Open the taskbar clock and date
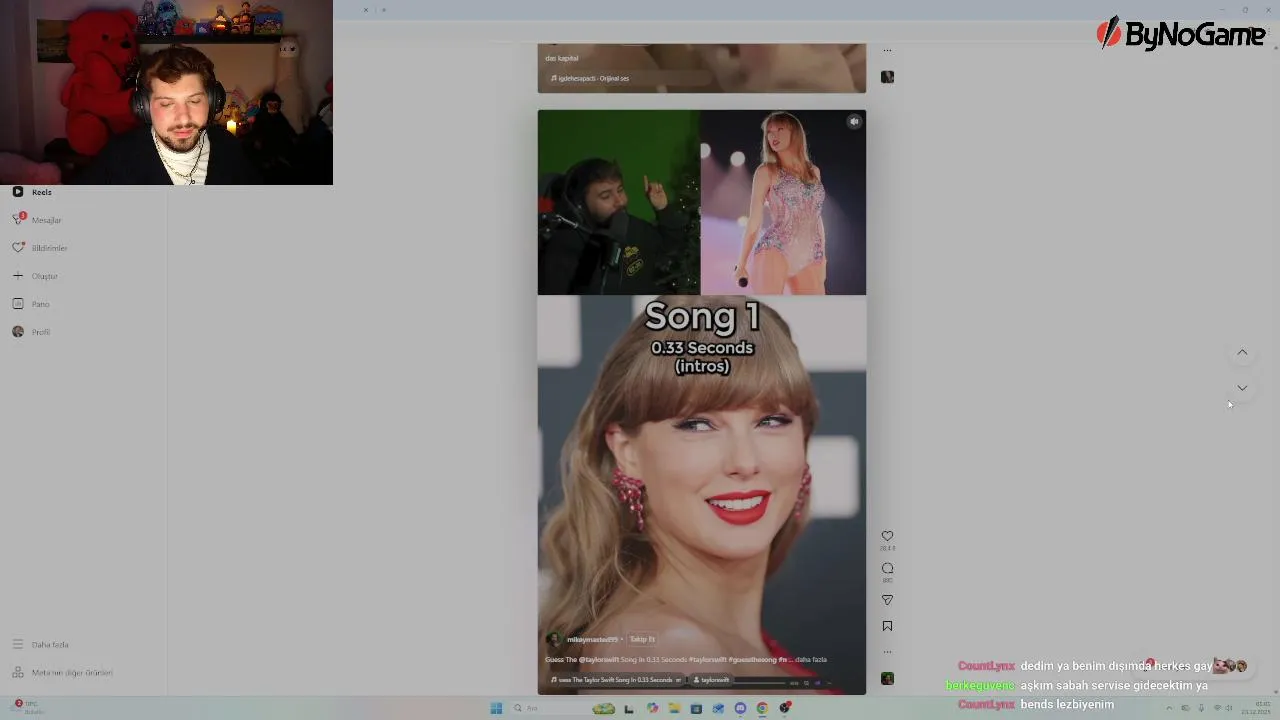Image resolution: width=1280 pixels, height=720 pixels. pyautogui.click(x=1256, y=708)
